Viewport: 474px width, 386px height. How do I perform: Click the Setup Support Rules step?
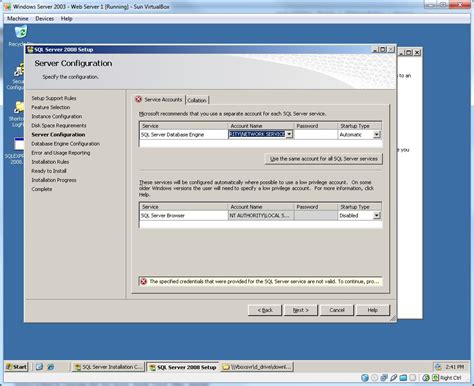click(x=54, y=98)
